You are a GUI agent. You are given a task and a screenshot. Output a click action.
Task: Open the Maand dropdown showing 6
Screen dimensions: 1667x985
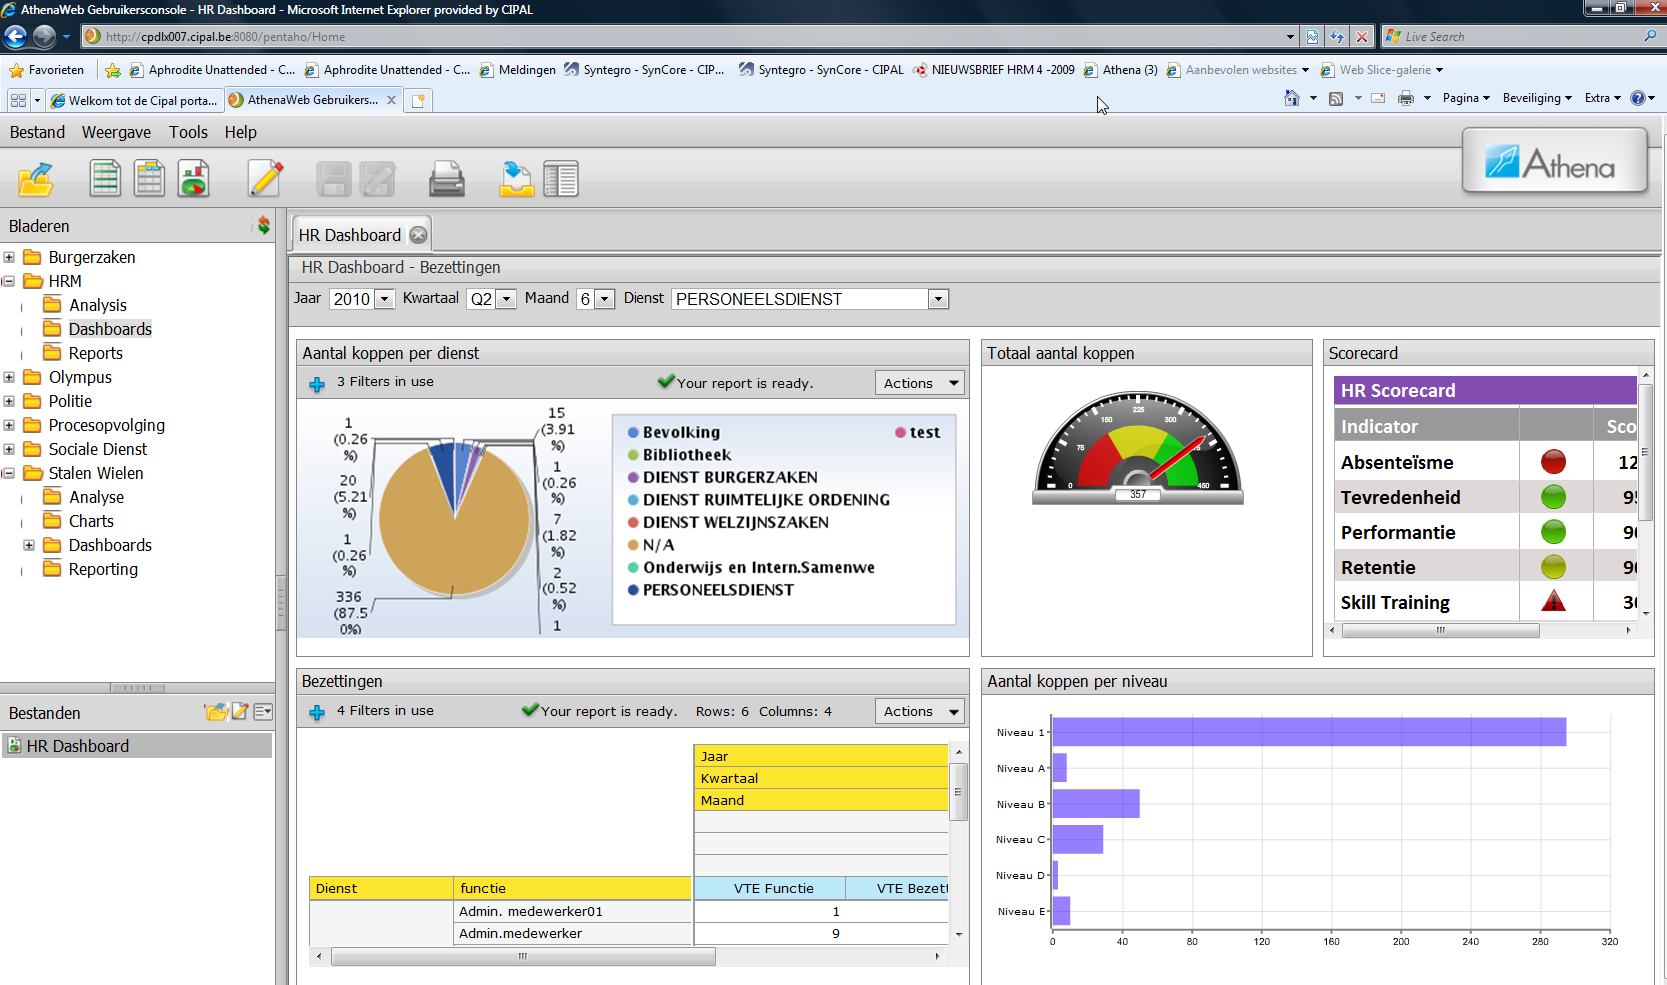click(604, 299)
